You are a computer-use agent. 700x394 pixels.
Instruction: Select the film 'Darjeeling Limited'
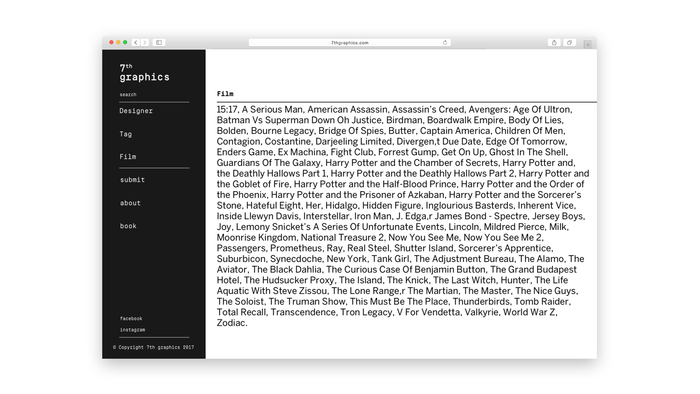[354, 141]
